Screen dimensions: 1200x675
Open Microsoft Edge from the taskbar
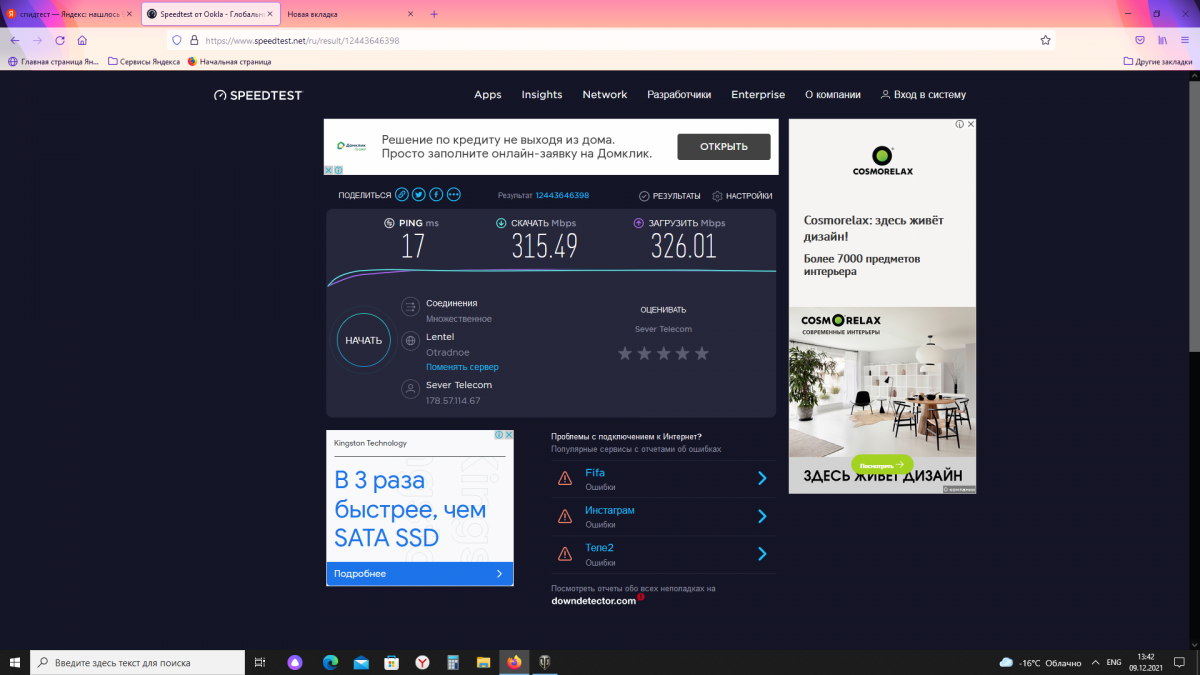[330, 662]
